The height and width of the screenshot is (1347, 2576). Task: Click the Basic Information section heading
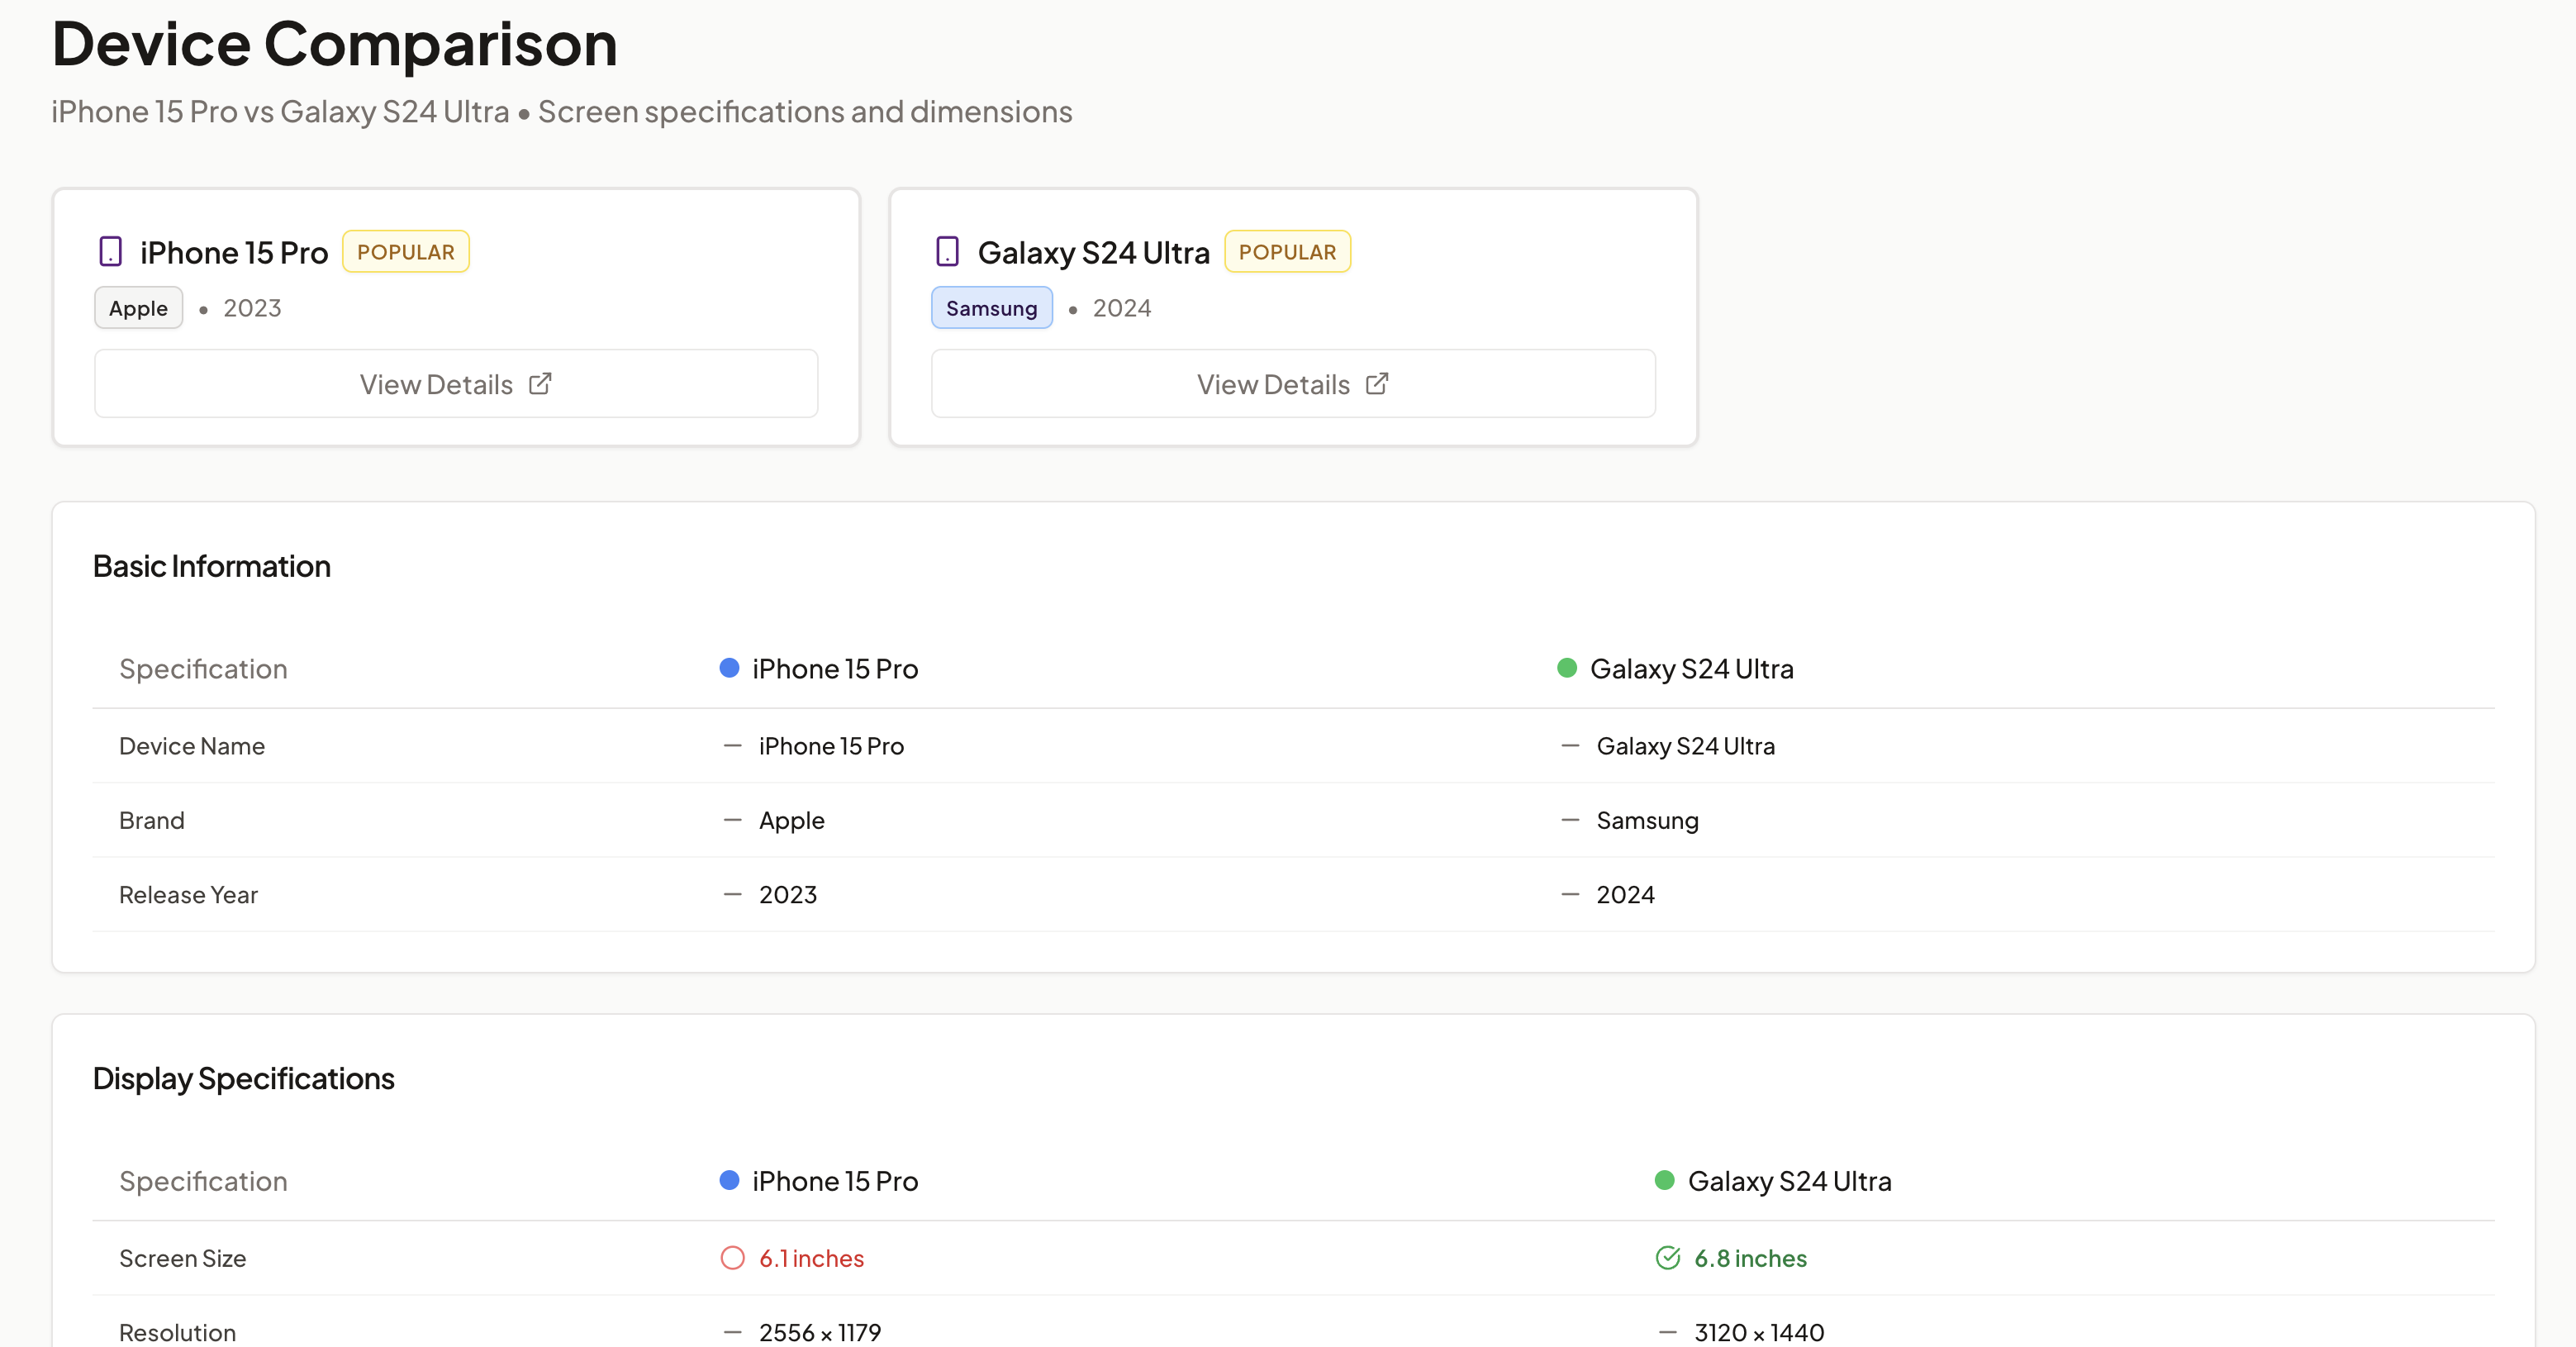click(x=212, y=566)
